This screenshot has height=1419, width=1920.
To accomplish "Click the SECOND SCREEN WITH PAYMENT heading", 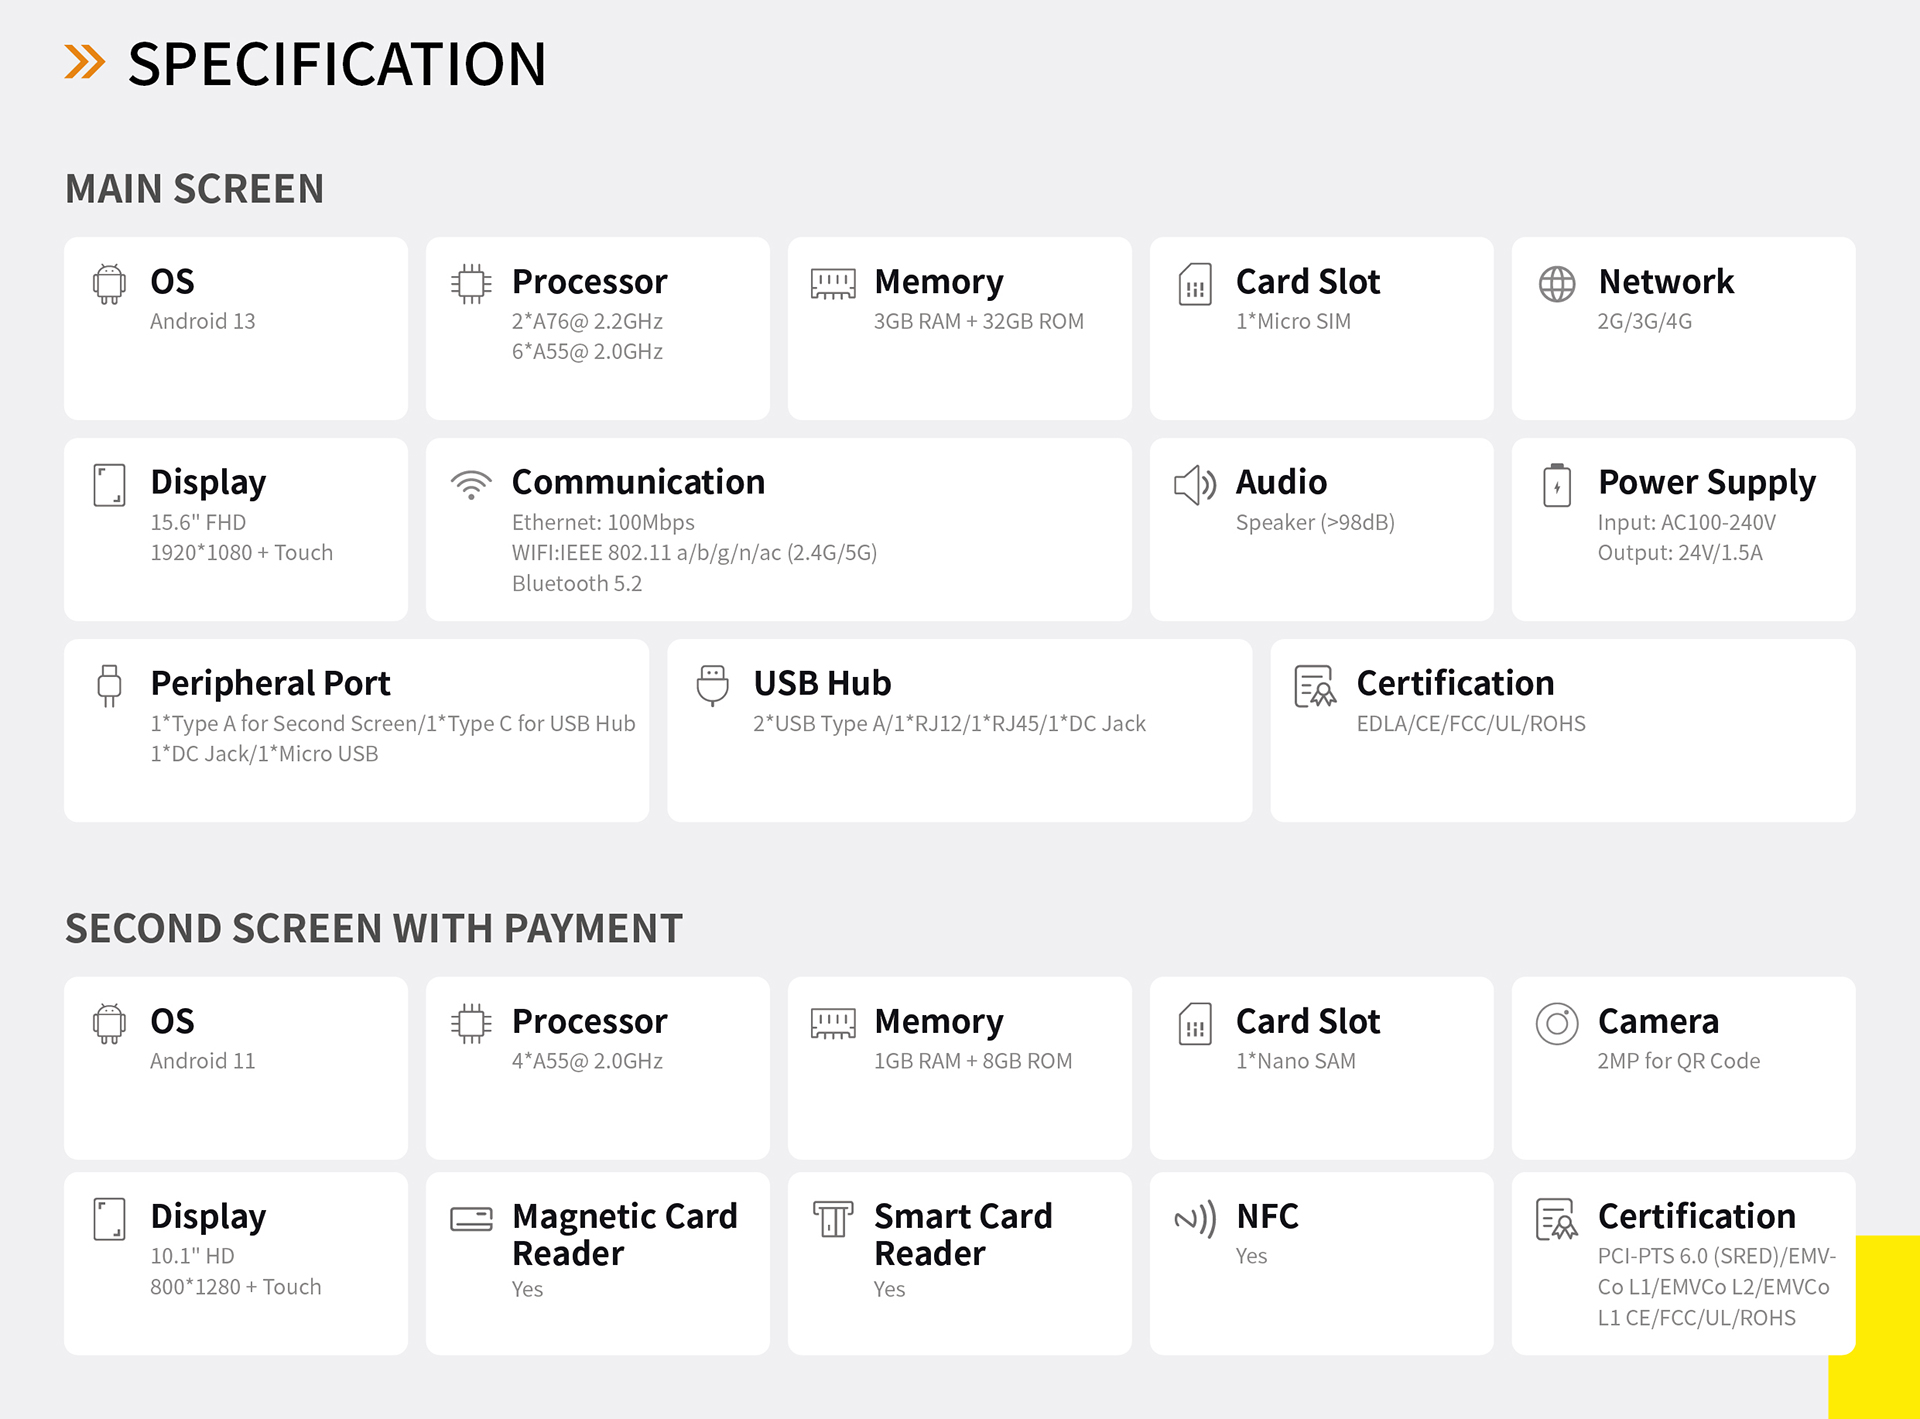I will point(373,928).
